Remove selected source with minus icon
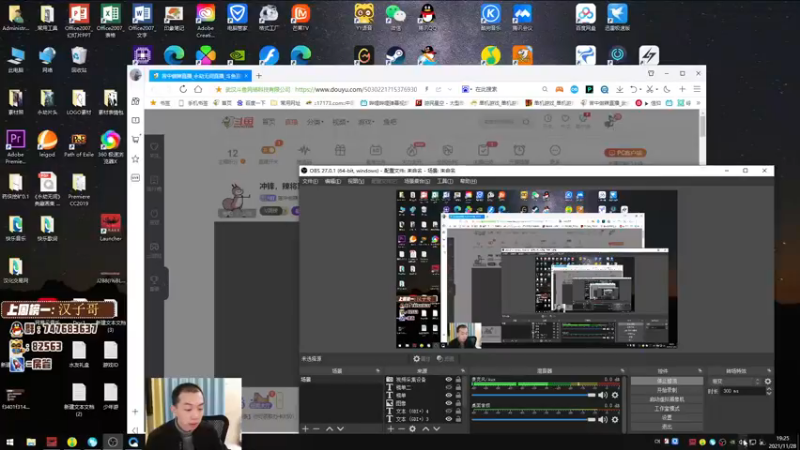The width and height of the screenshot is (800, 450). click(401, 429)
